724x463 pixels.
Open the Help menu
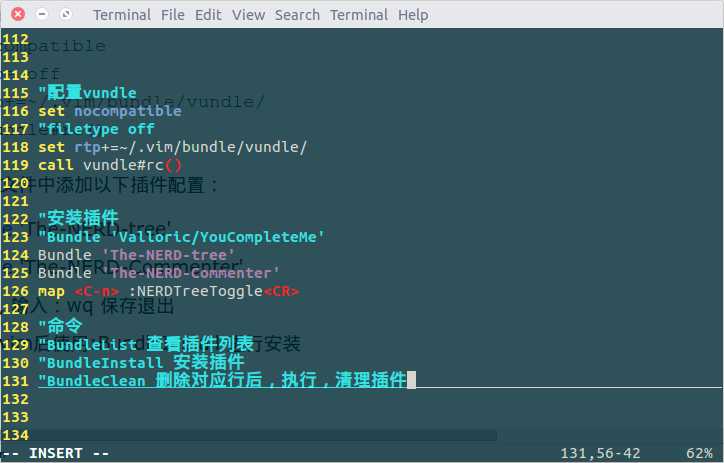[x=413, y=15]
